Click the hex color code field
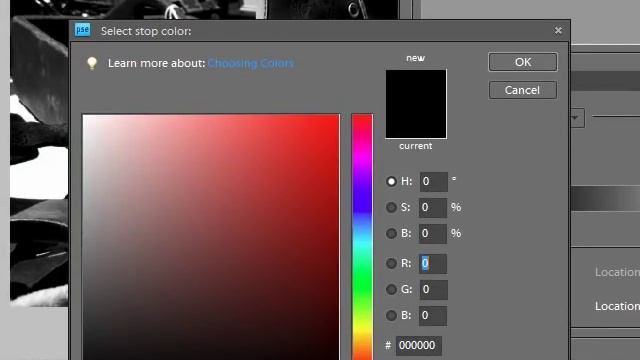 tap(418, 345)
